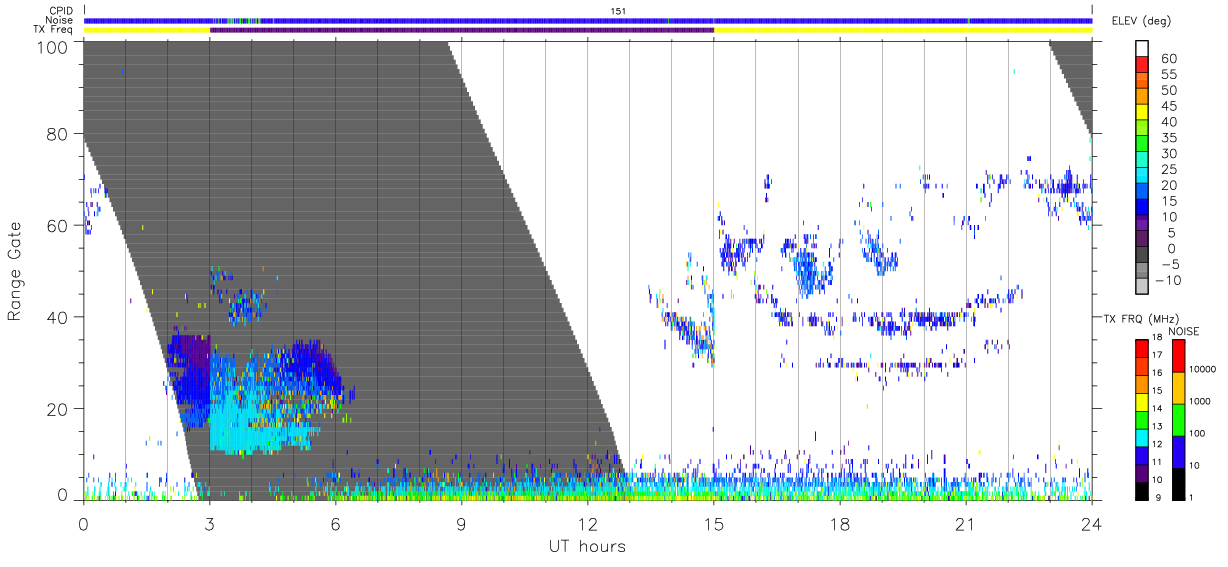Click x-axis tick label "18" under UT hours
The width and height of the screenshot is (1228, 567).
coord(839,523)
